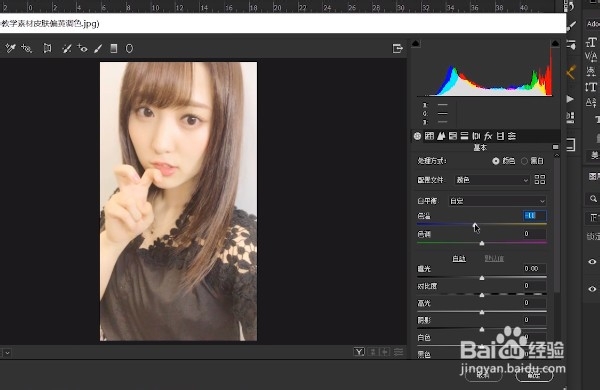Click the 曝光 exposure slider handle

tap(482, 278)
